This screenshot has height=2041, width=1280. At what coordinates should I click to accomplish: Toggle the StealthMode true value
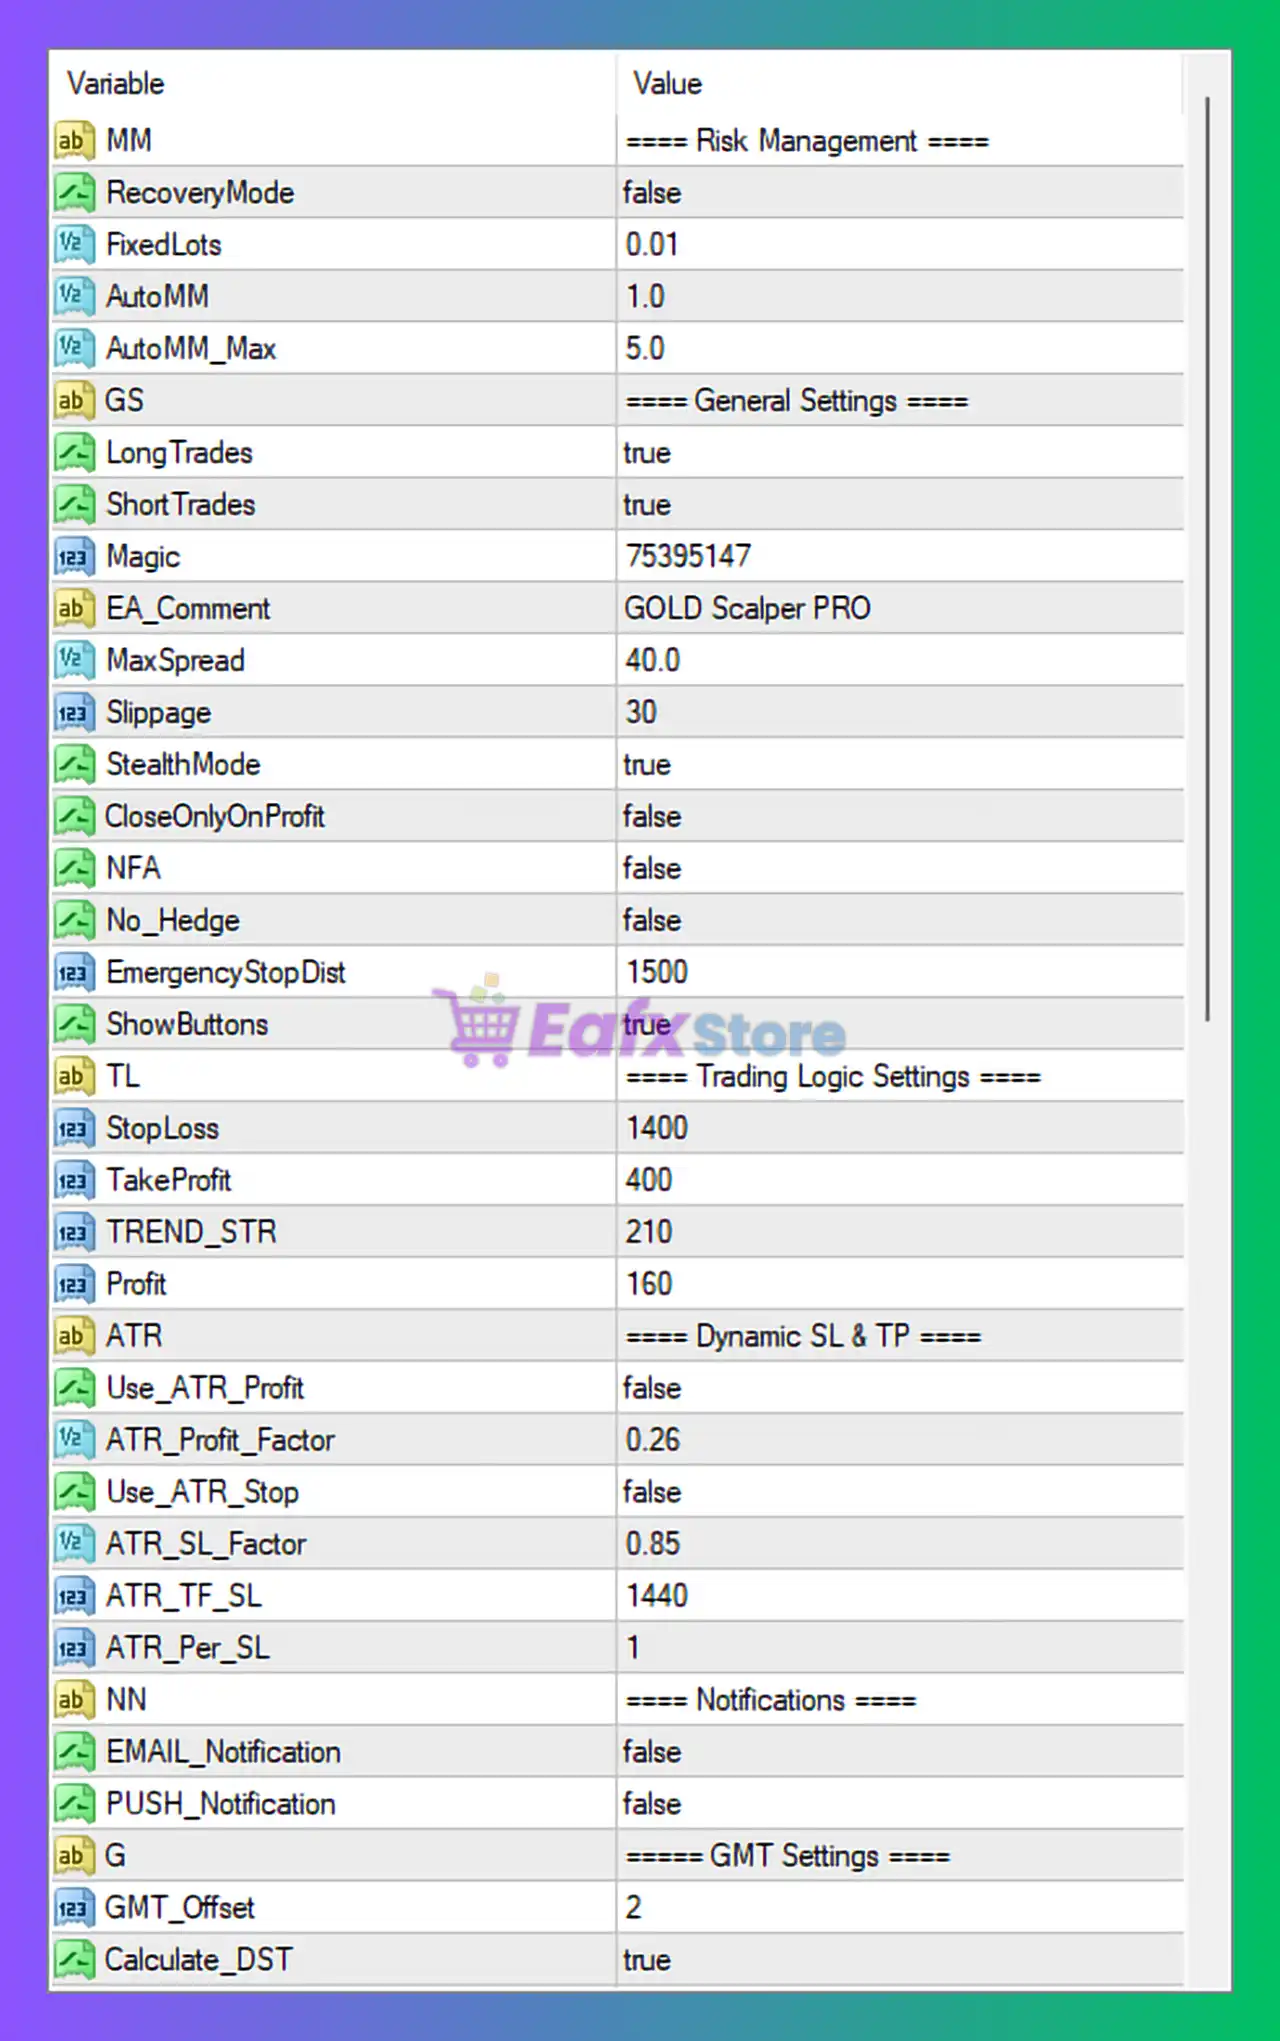tap(647, 765)
